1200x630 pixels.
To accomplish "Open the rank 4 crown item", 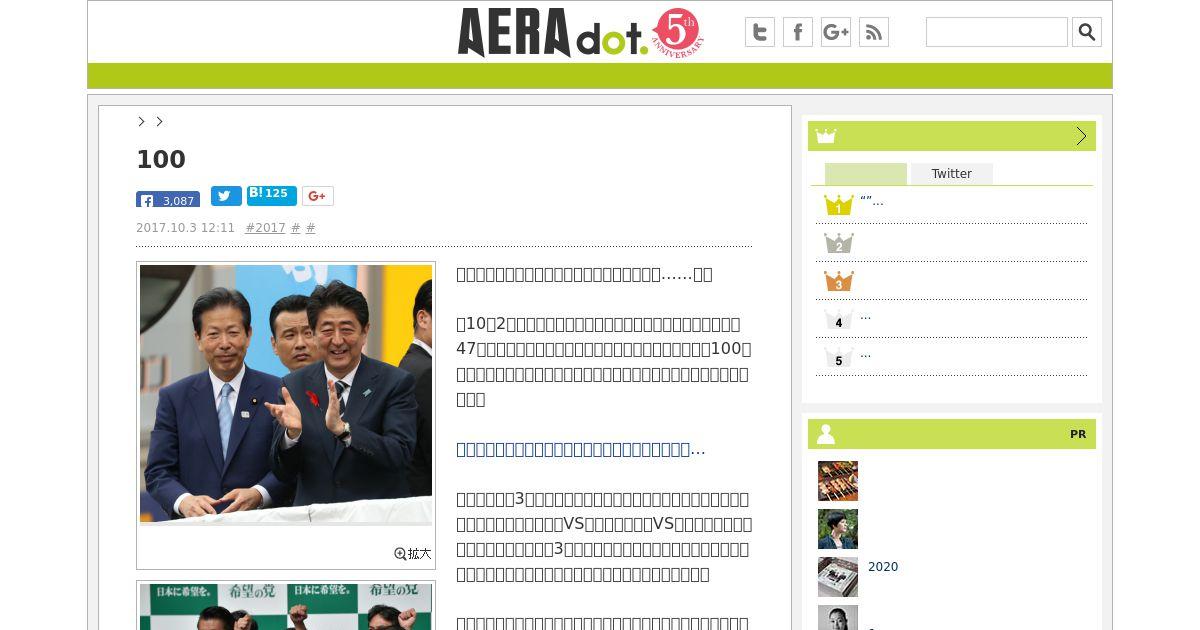I will 838,319.
